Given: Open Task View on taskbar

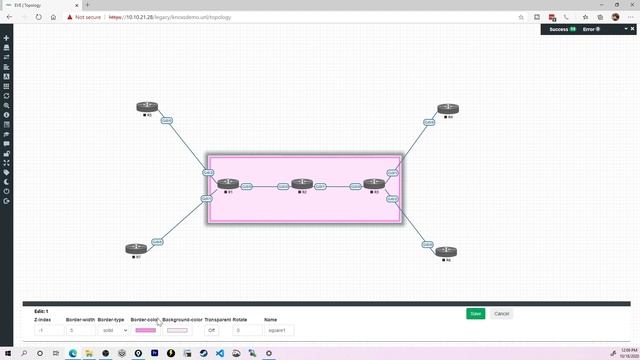Looking at the screenshot, I should tap(56, 353).
